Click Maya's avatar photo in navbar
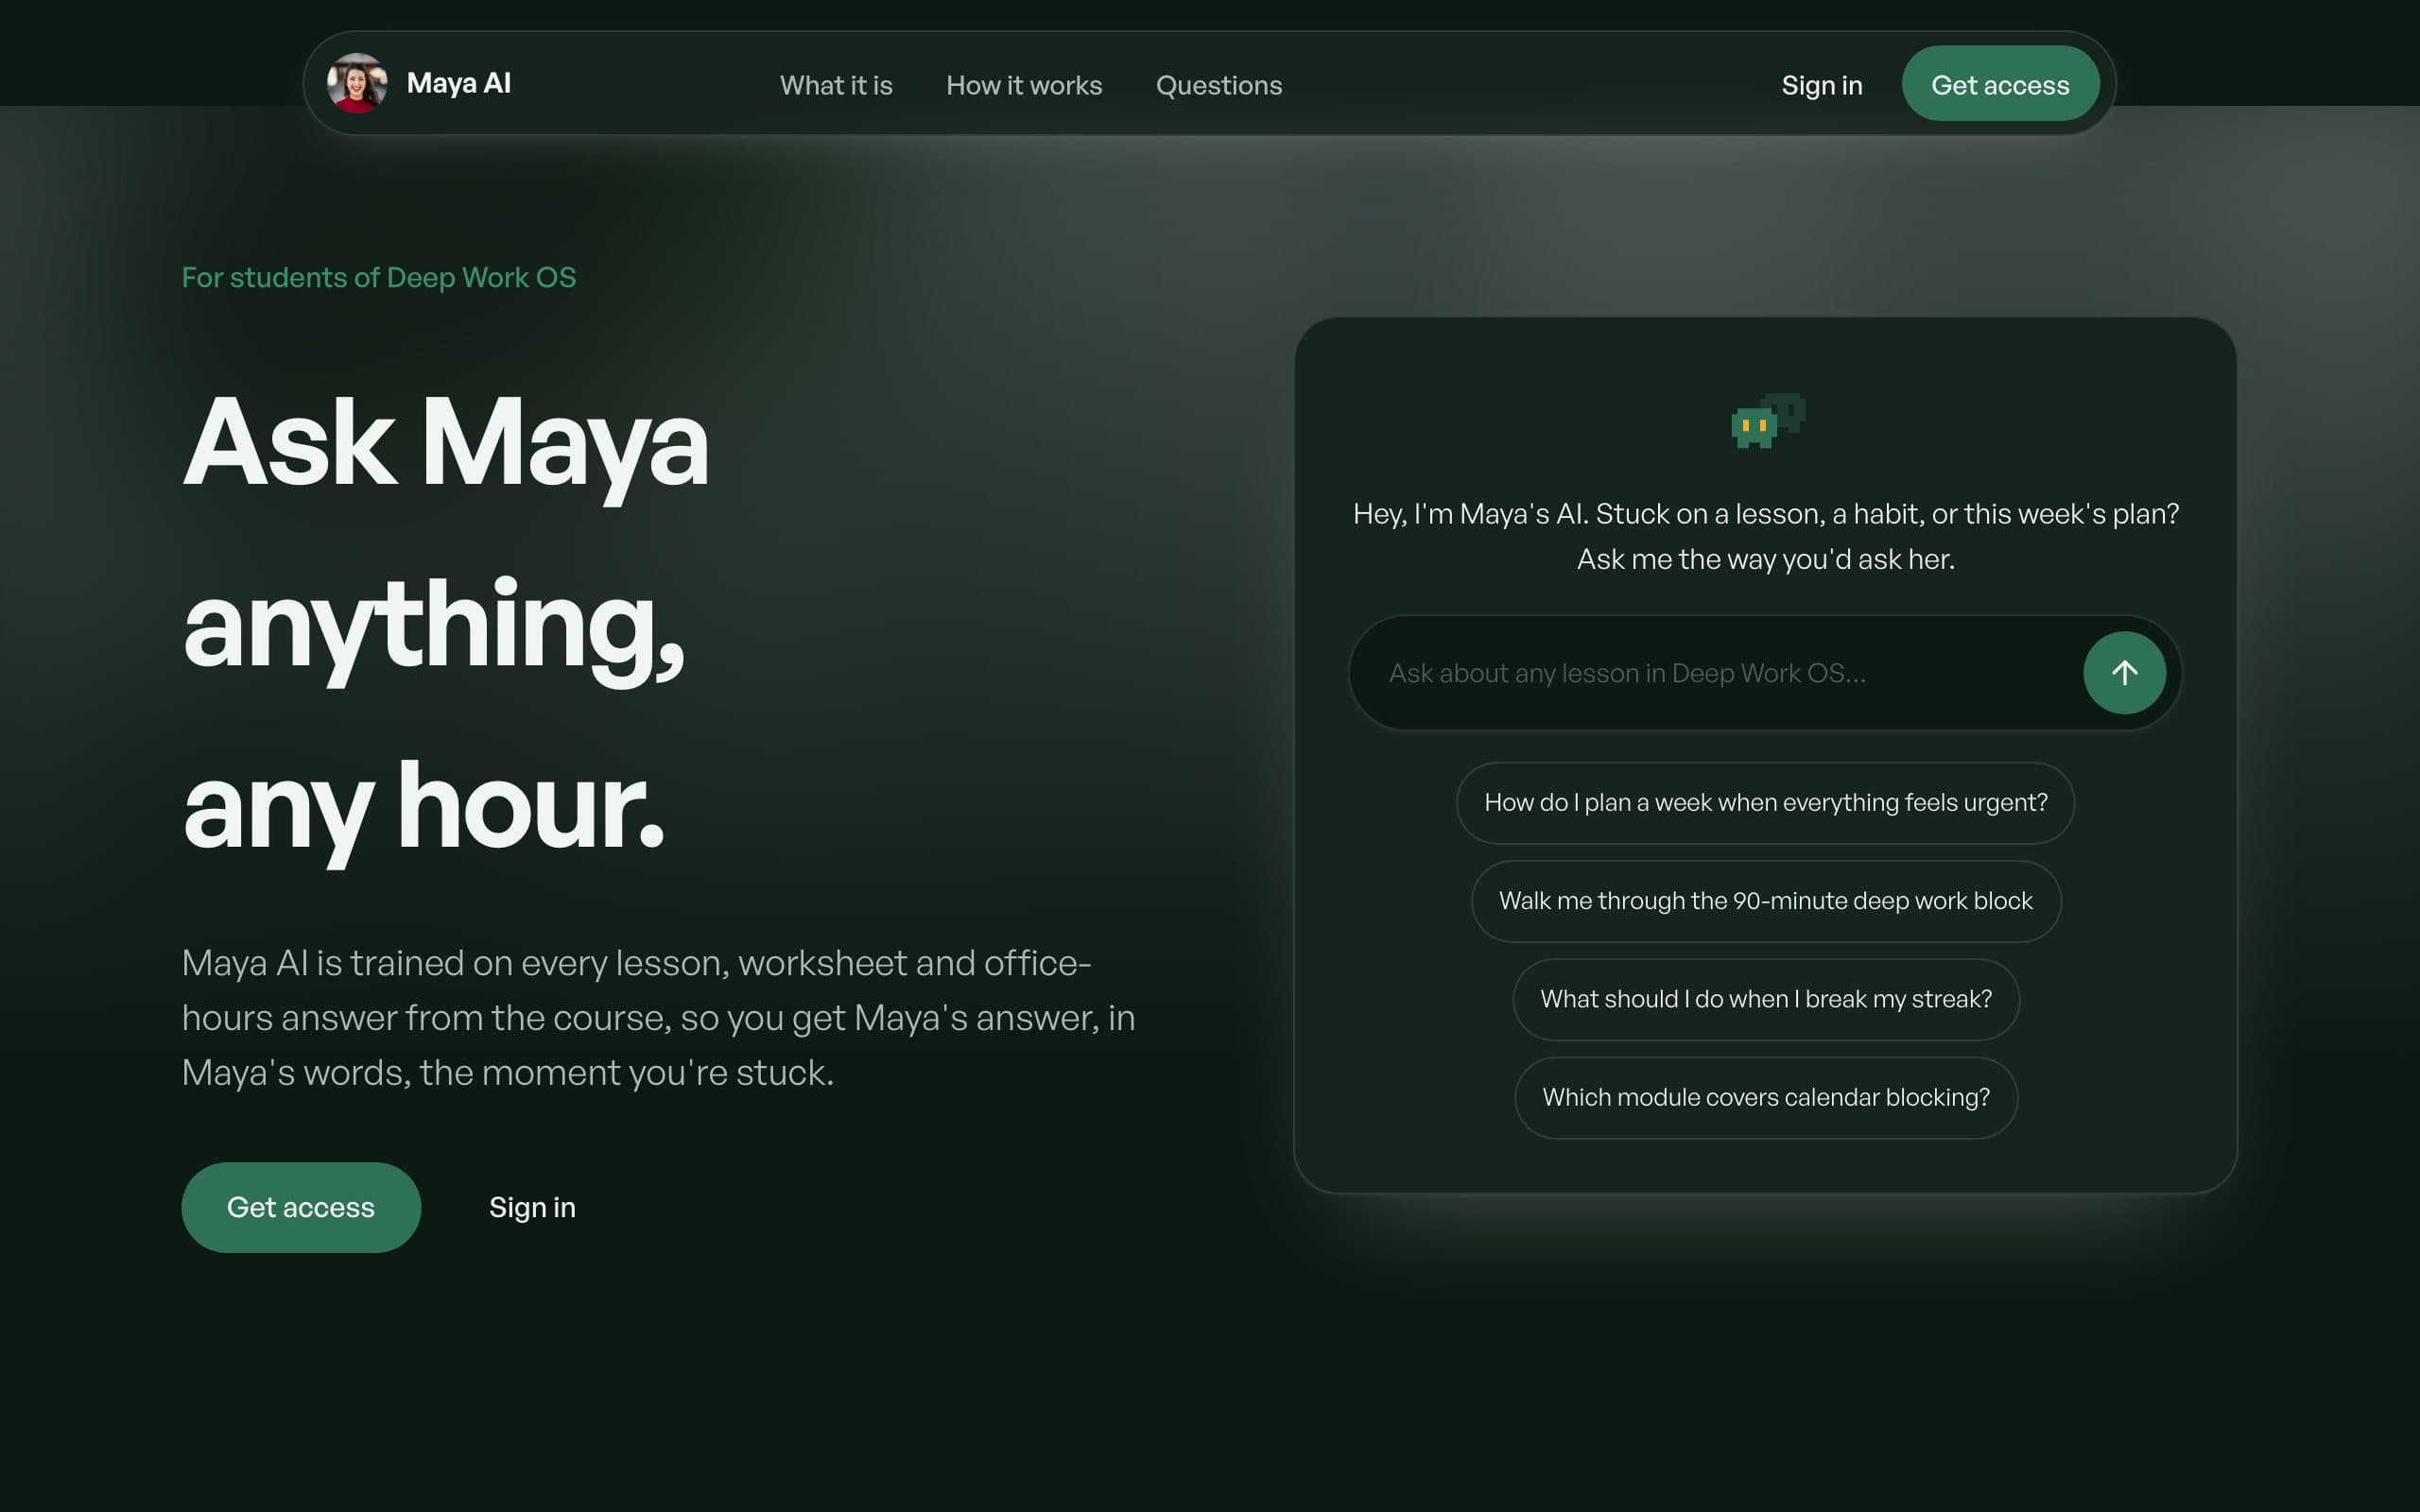 [357, 83]
